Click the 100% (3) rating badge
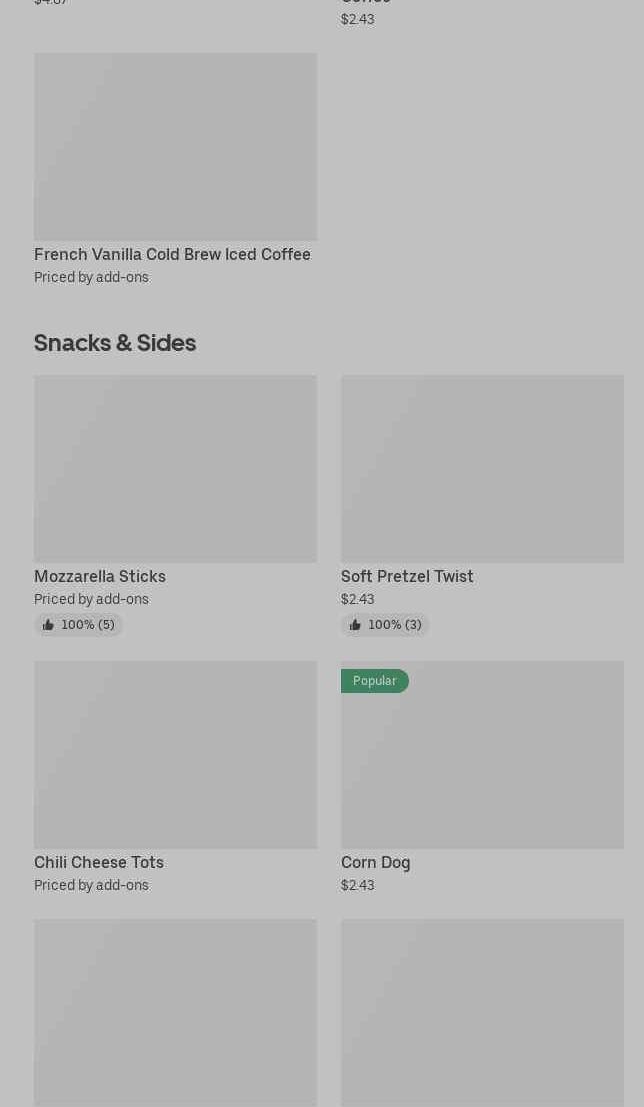The image size is (644, 1107). [394, 625]
